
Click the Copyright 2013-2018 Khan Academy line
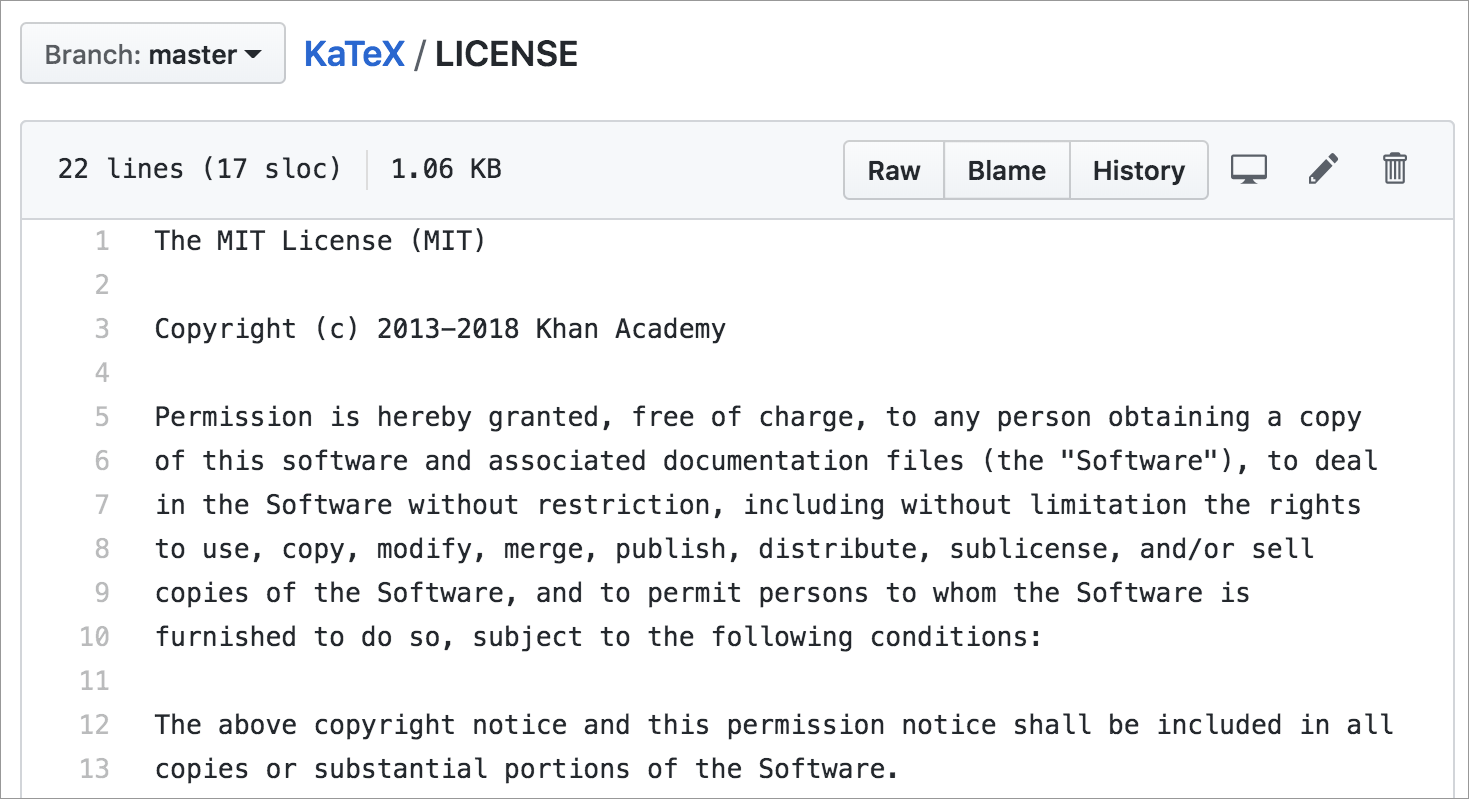[x=440, y=329]
